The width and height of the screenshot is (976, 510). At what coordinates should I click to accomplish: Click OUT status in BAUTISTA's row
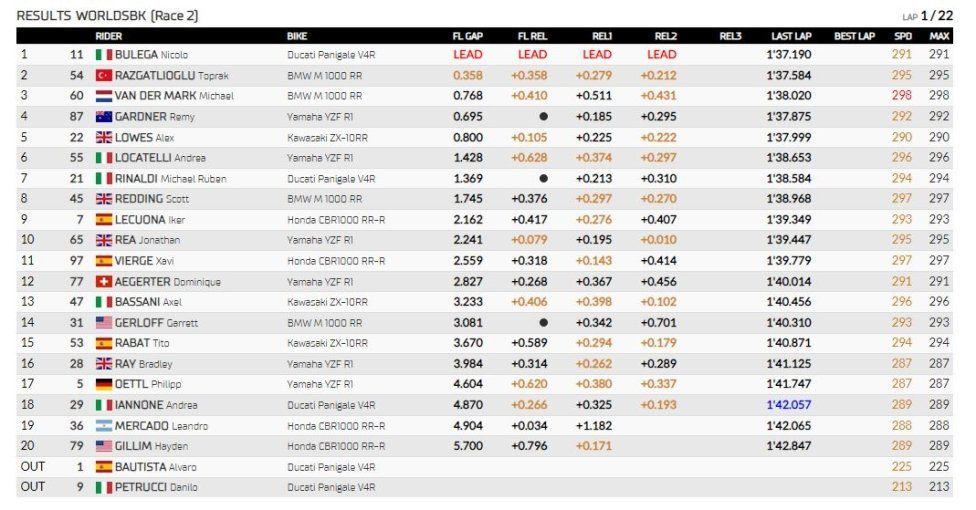[x=33, y=467]
